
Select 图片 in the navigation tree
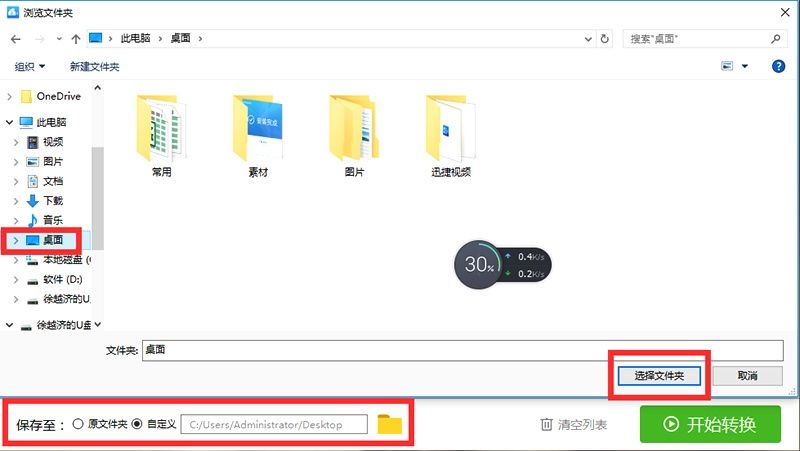[53, 162]
